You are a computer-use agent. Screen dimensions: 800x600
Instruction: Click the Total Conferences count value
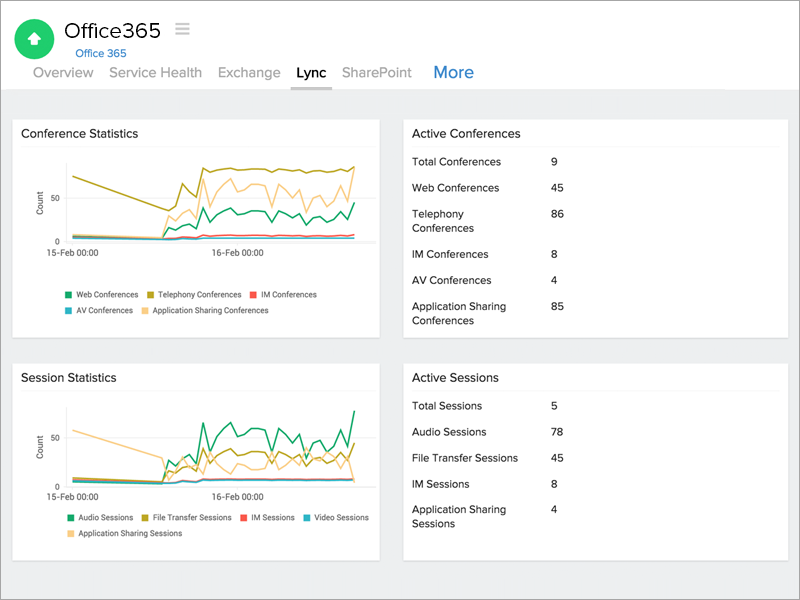pyautogui.click(x=553, y=161)
